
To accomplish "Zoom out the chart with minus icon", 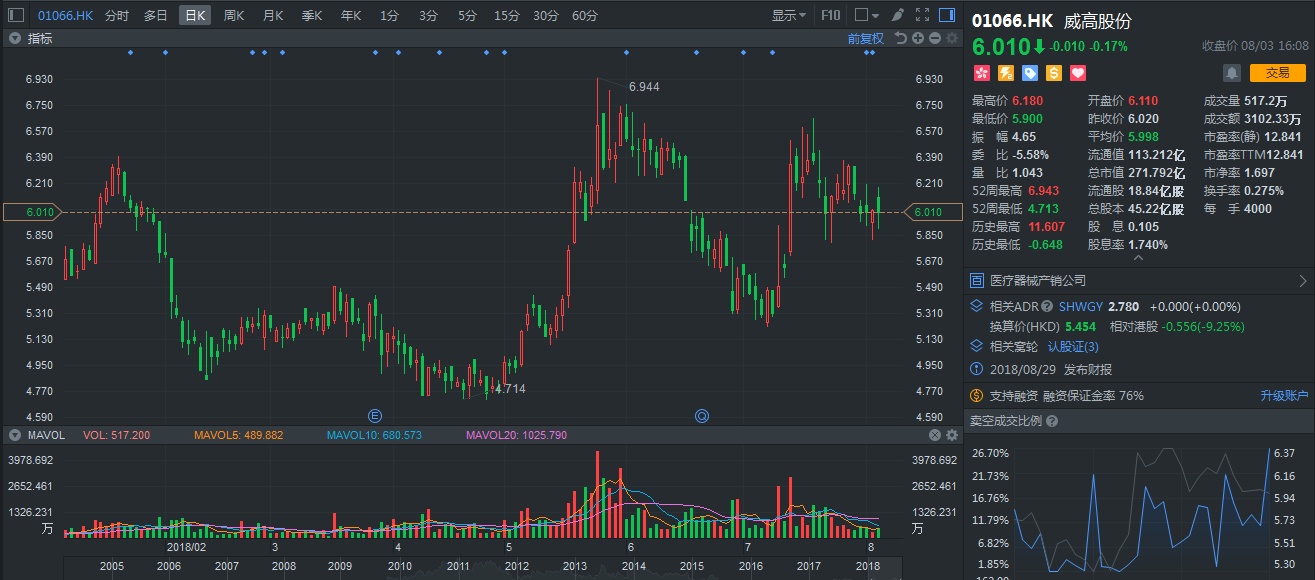I will pos(935,38).
